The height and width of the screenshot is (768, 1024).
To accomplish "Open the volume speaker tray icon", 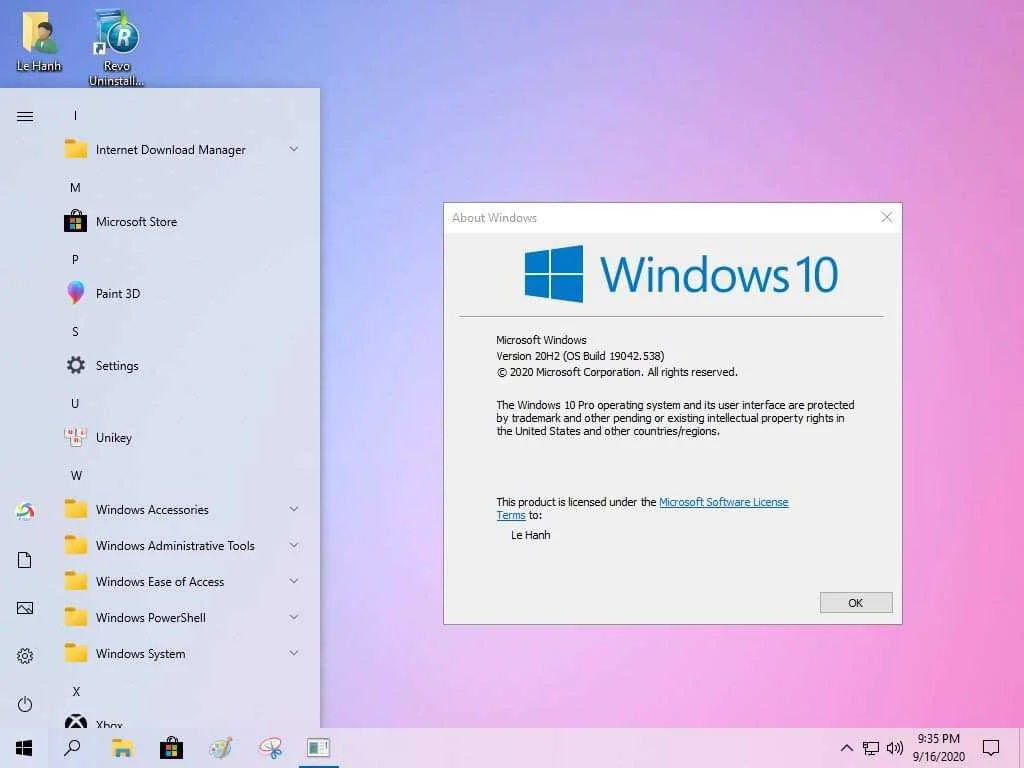I will point(895,748).
